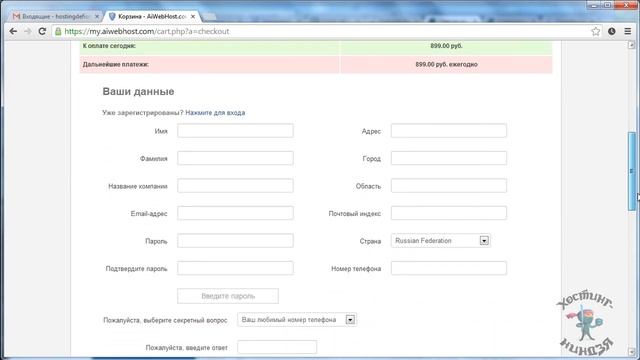Reload the checkout page
The image size is (640, 360).
pyautogui.click(x=42, y=31)
